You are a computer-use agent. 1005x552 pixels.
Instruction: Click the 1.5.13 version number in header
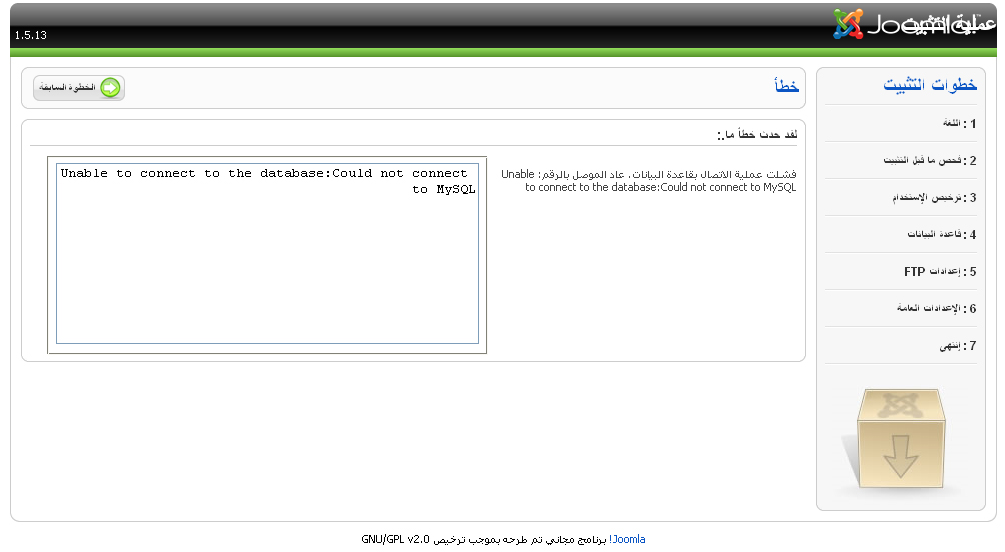pos(30,36)
